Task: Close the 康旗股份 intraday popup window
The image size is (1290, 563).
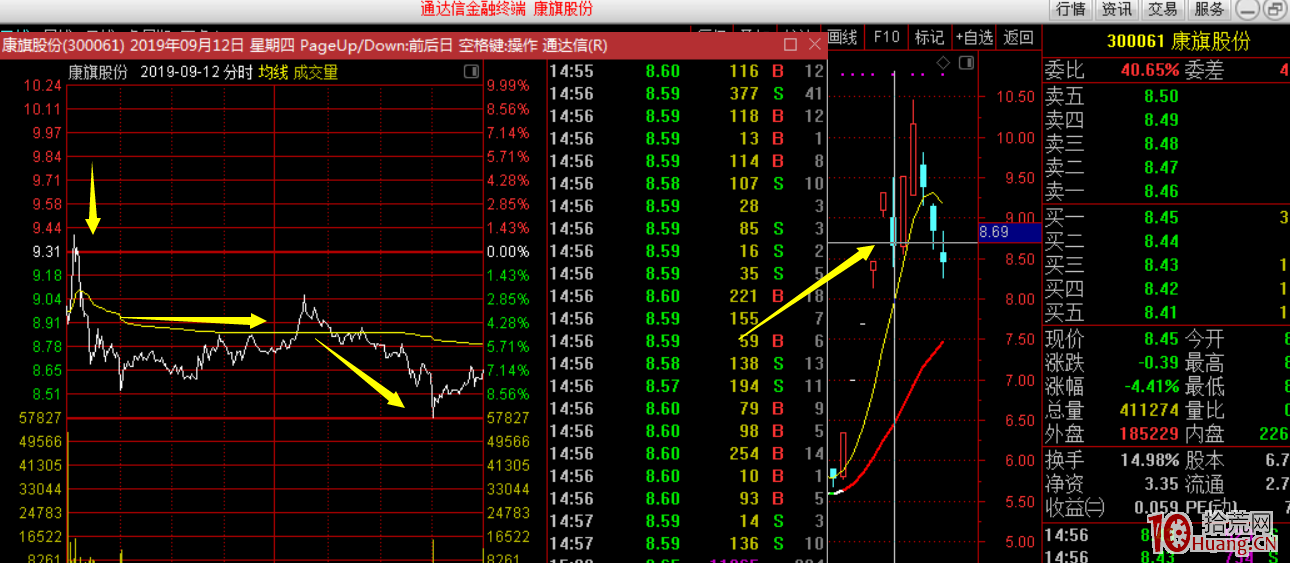Action: click(x=814, y=45)
